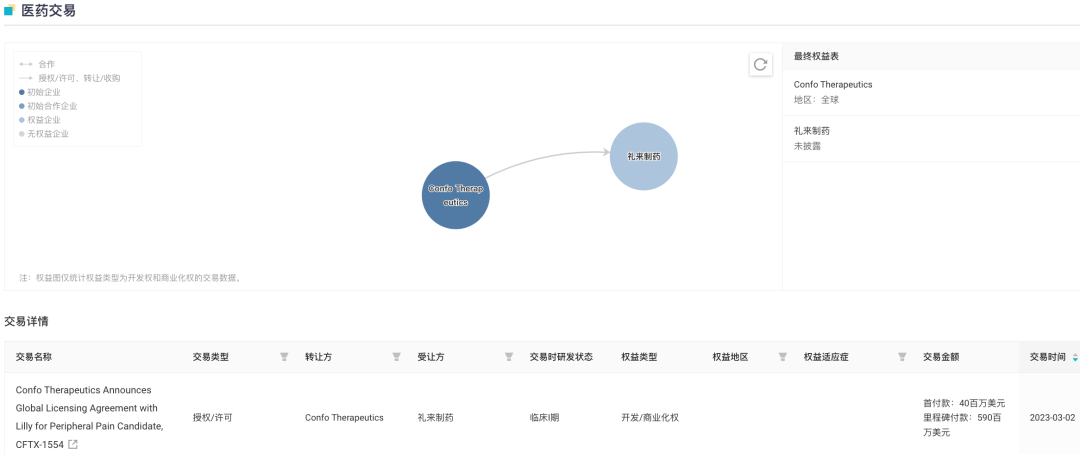
Task: Click 地区:全球 under Confo Therapeutics
Action: pos(816,100)
